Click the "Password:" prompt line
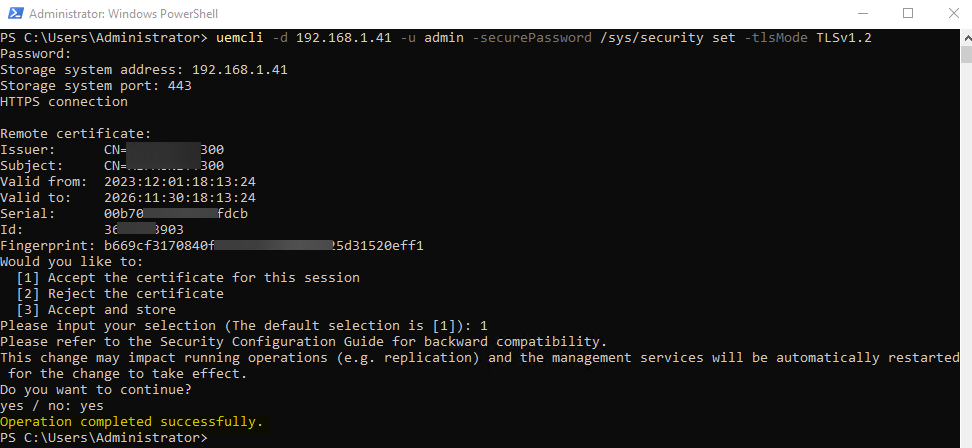Image resolution: width=972 pixels, height=448 pixels. (36, 54)
